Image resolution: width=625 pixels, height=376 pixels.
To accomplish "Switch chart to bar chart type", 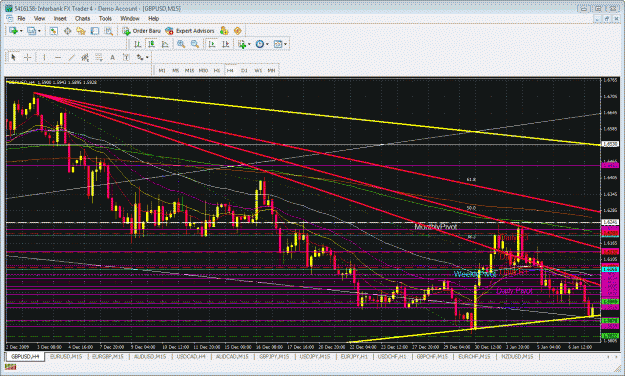I will pos(138,44).
